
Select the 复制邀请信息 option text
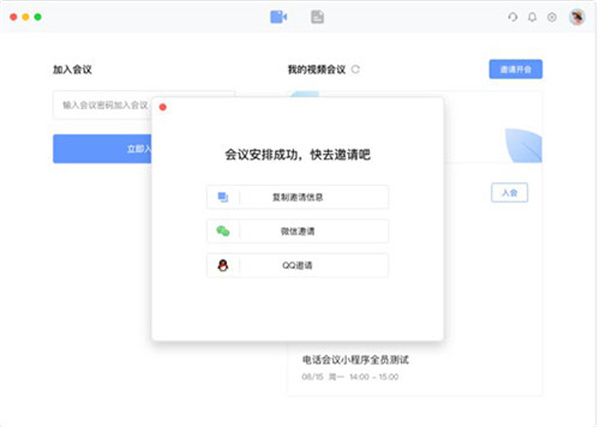(x=297, y=197)
